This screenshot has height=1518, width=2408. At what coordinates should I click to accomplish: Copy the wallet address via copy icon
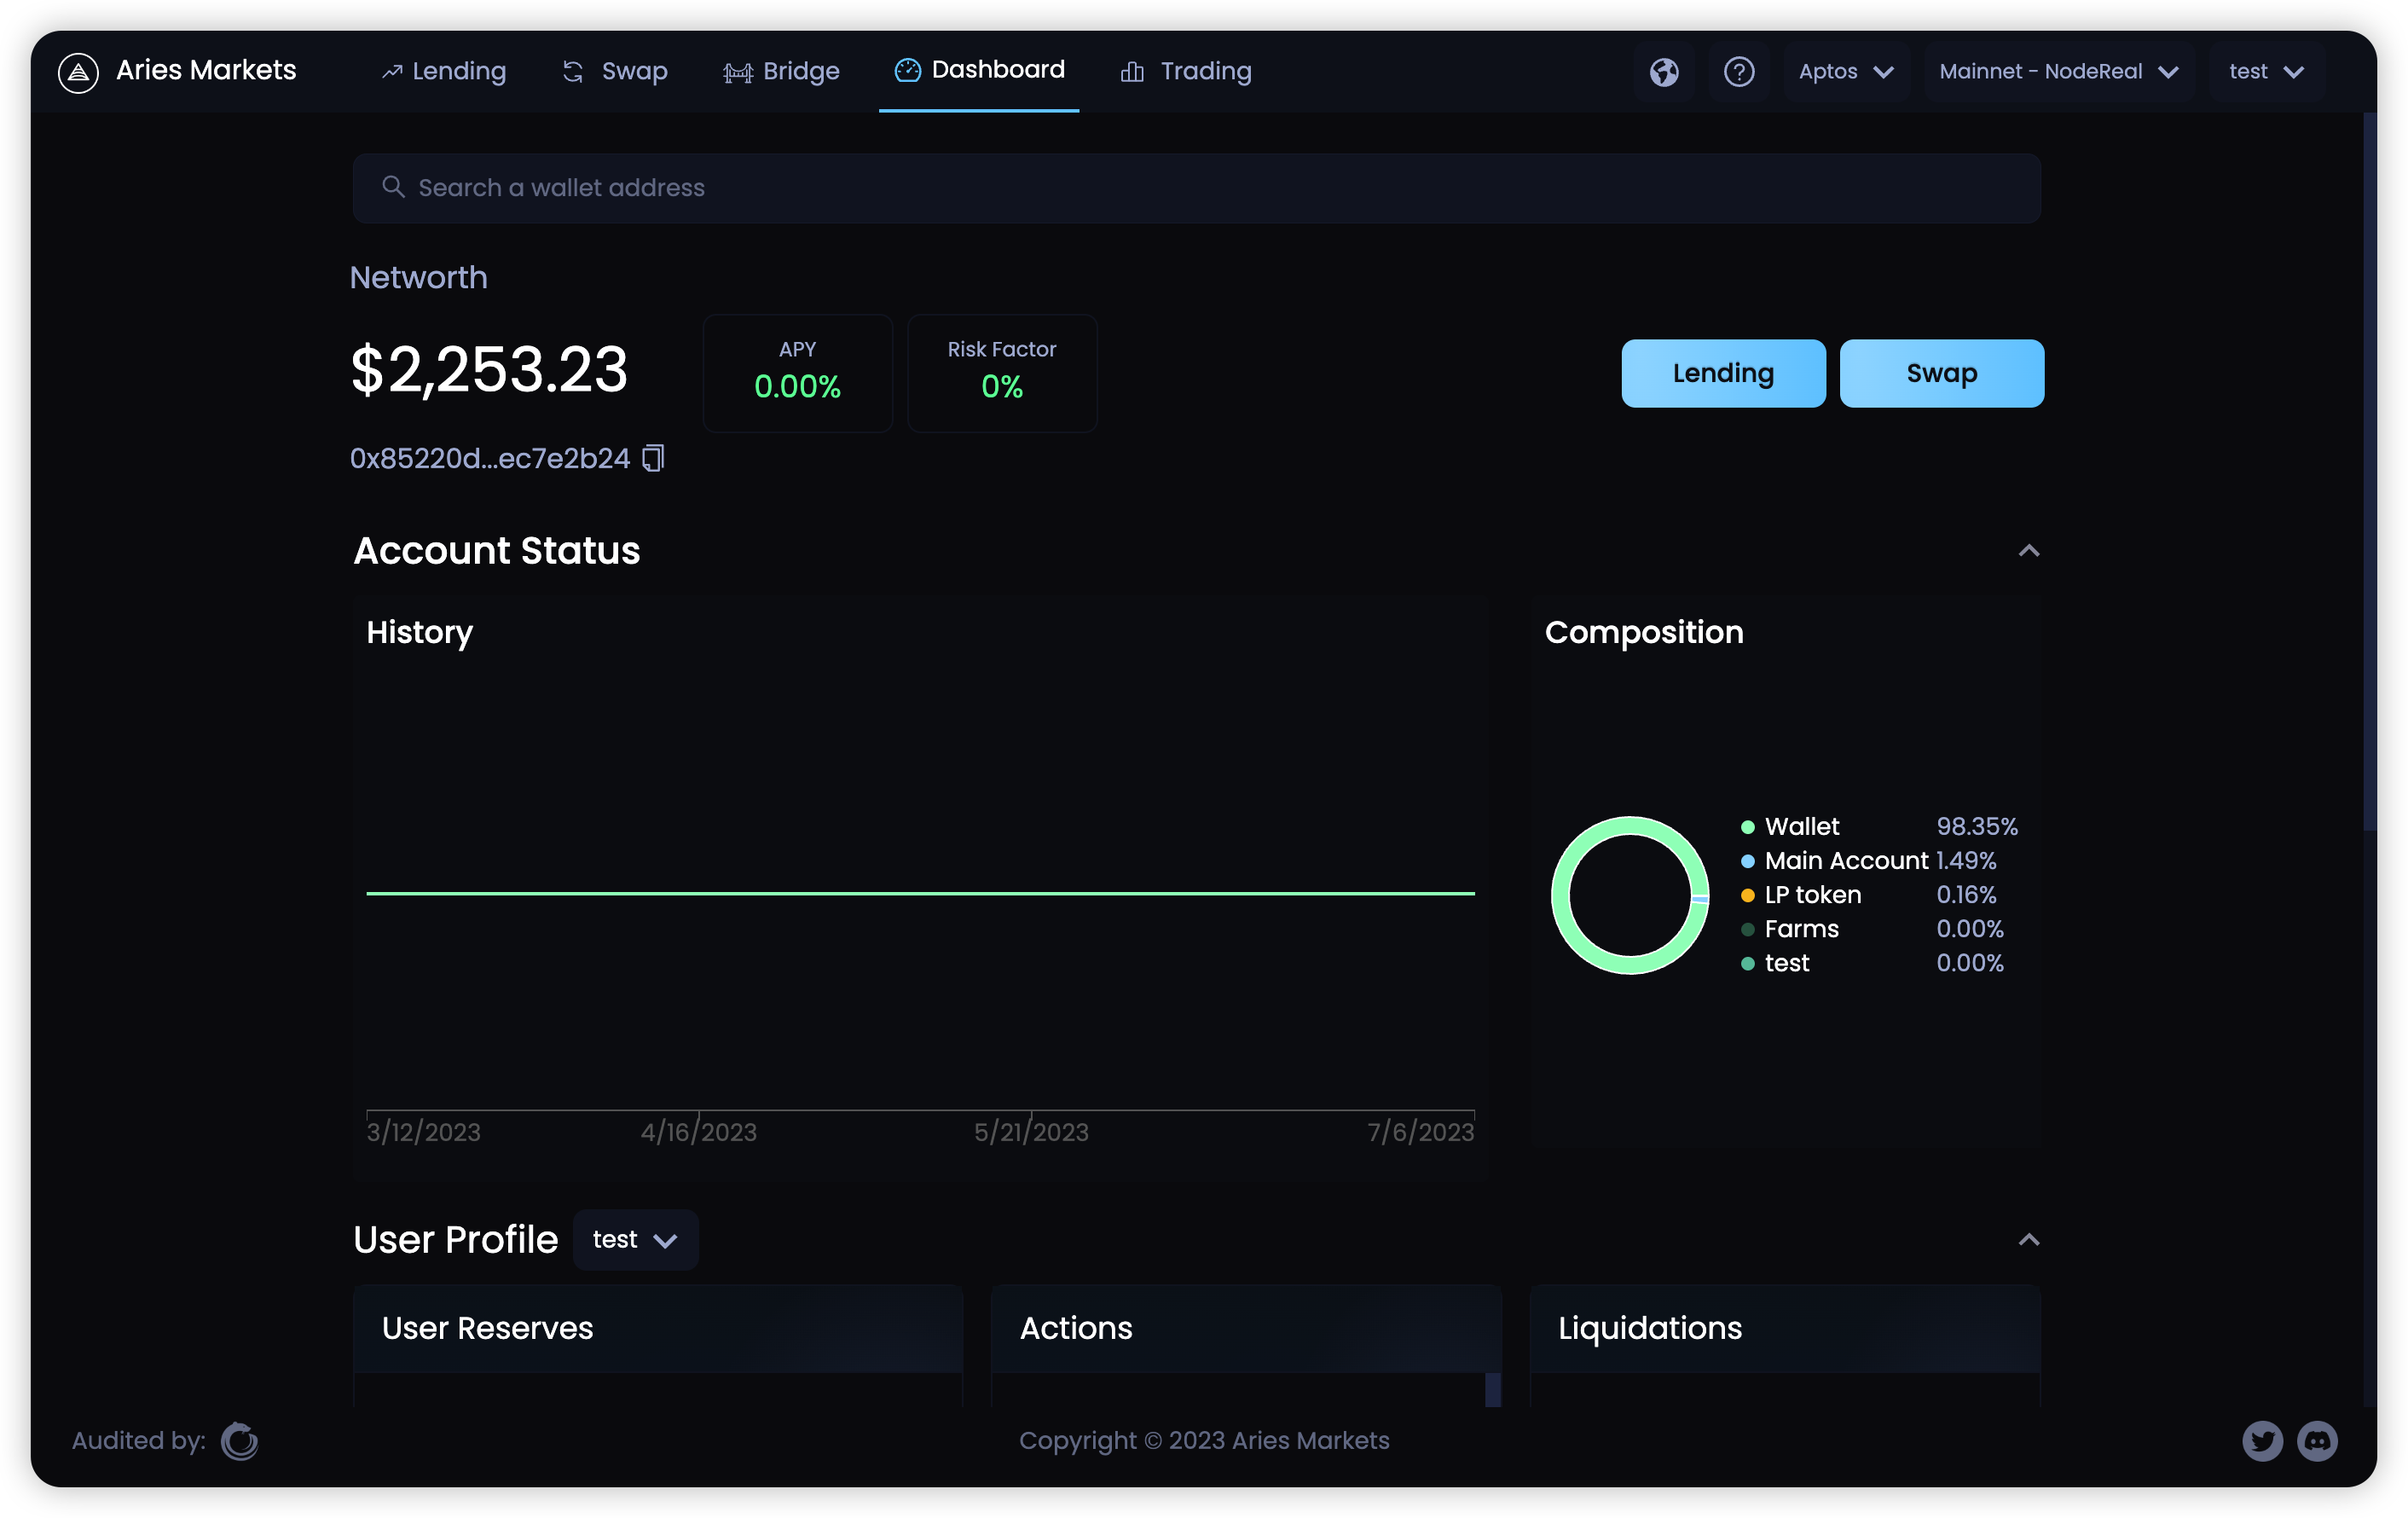pos(653,458)
